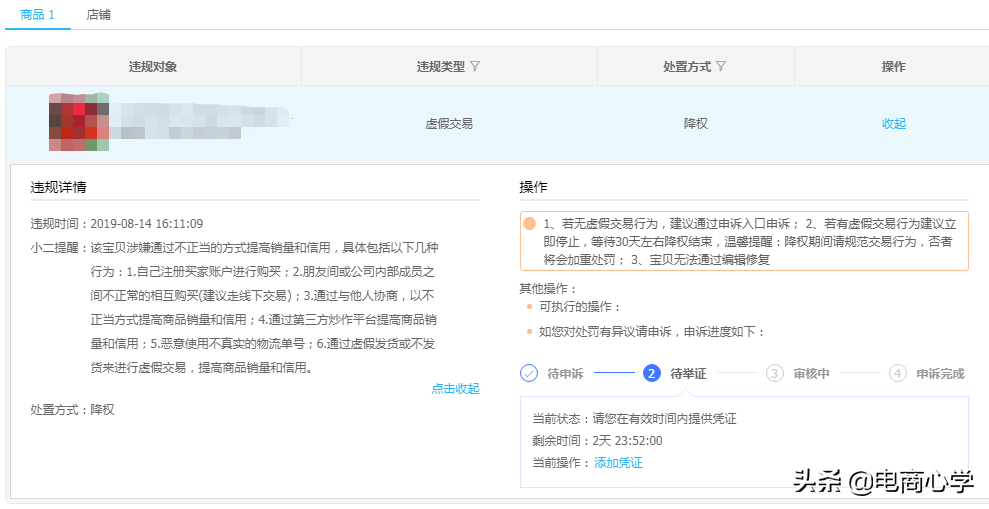Click 当前状态 请您在有效时间内提供凭证 text
Screen dimensions: 989x509
pyautogui.click(x=635, y=419)
